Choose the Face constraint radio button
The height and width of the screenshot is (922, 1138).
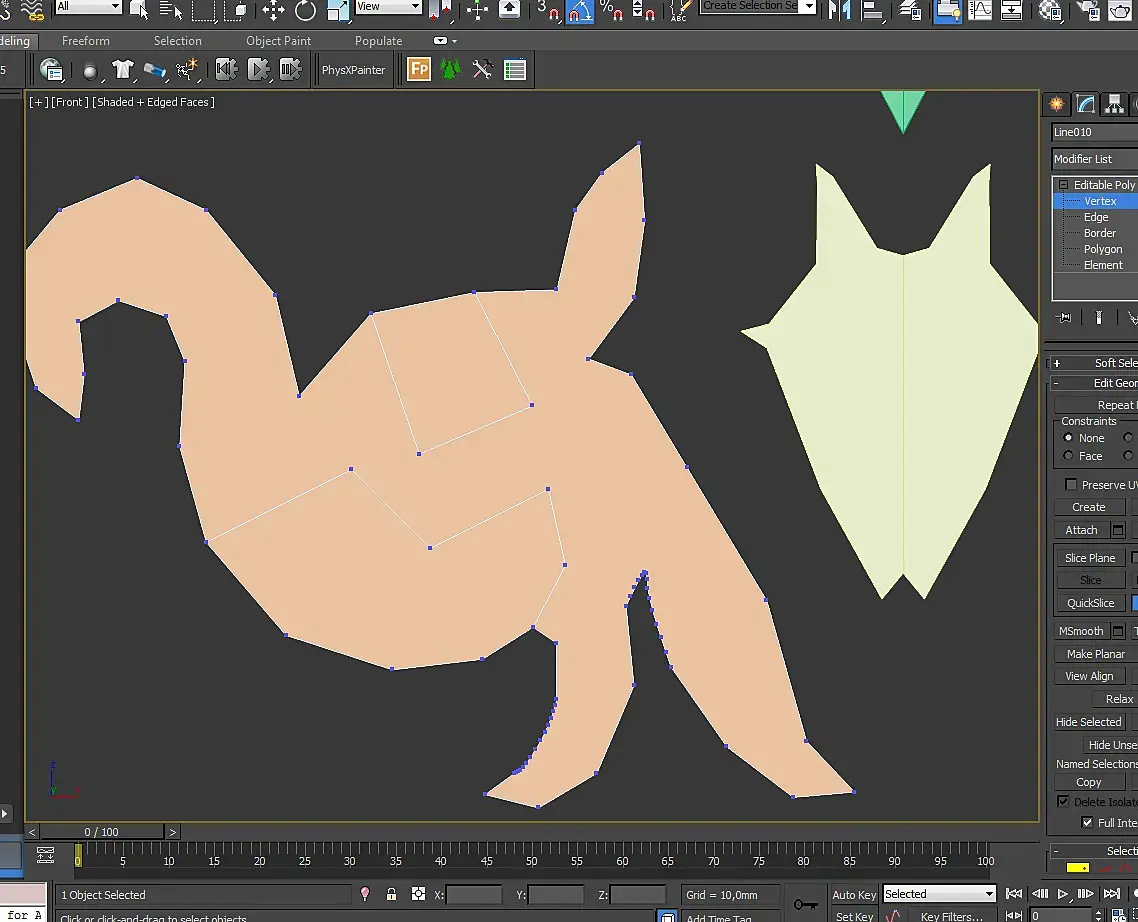pyautogui.click(x=1068, y=456)
